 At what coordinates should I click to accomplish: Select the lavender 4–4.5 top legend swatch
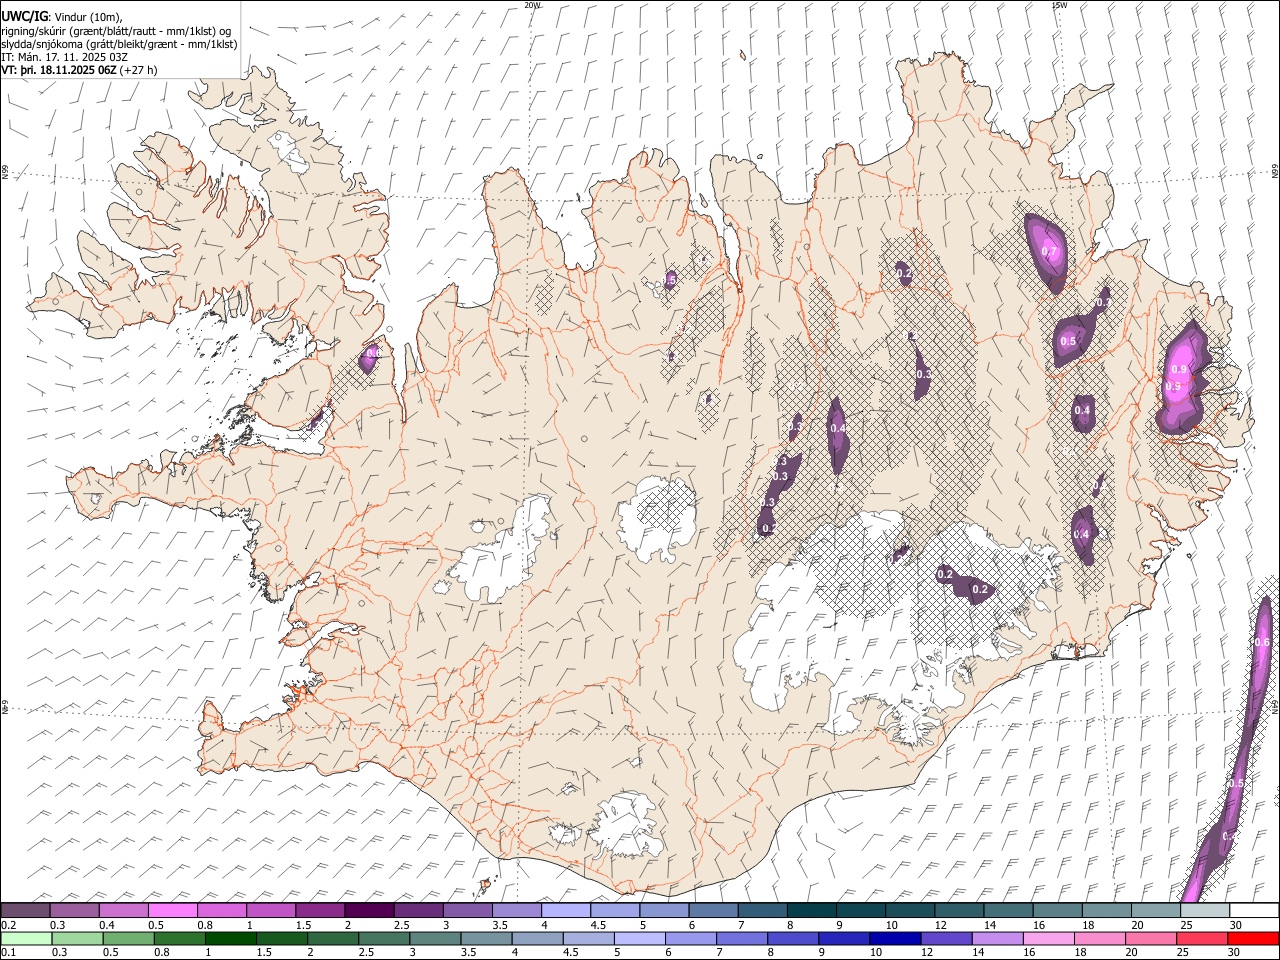point(566,910)
